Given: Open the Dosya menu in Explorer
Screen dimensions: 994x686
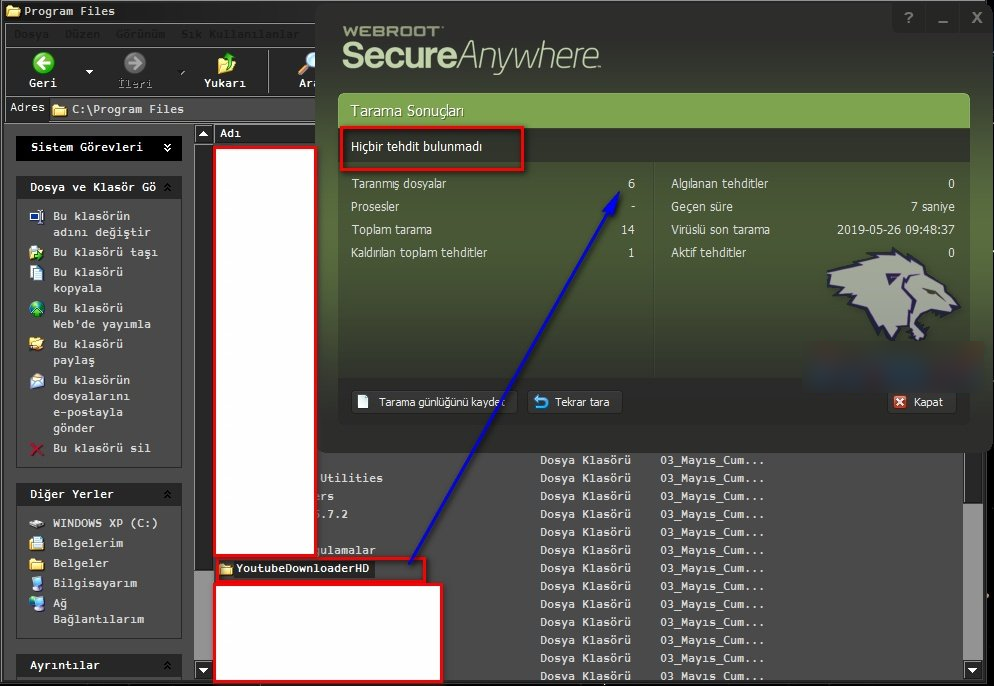Looking at the screenshot, I should tap(31, 34).
